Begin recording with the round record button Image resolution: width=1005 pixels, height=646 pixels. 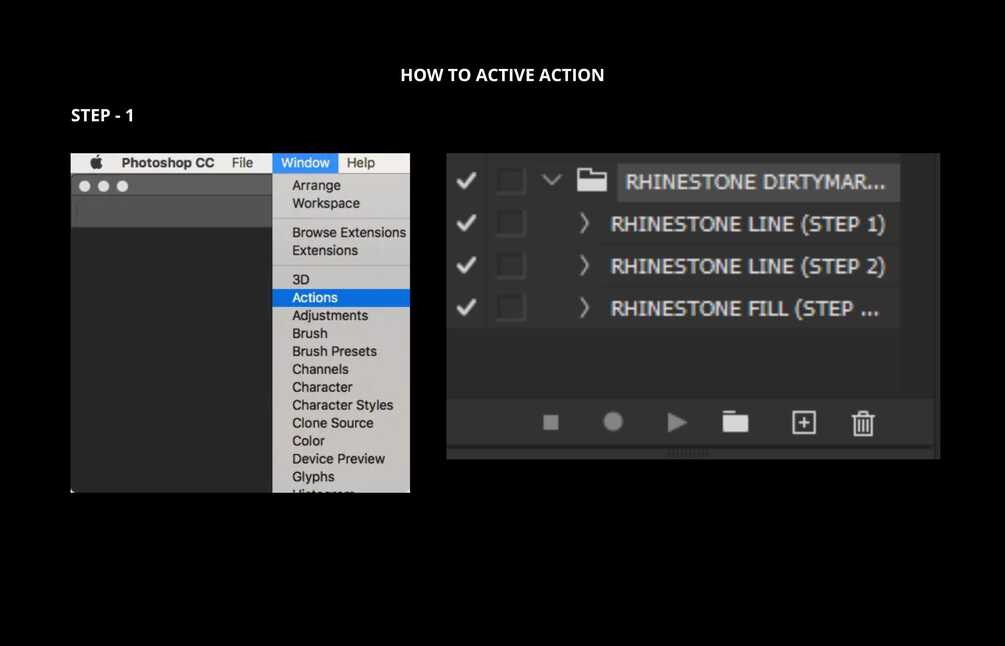coord(613,422)
